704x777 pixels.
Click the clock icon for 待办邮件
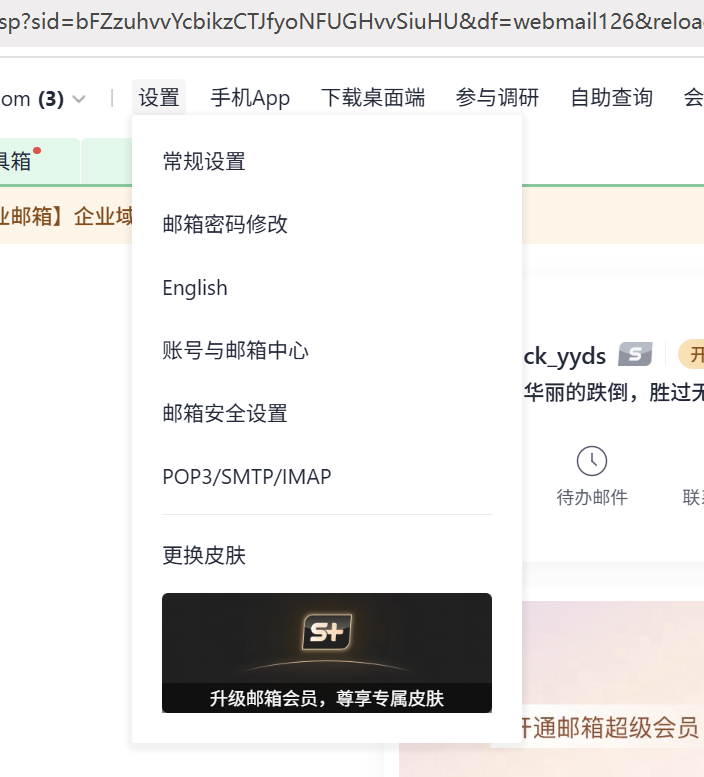pyautogui.click(x=592, y=461)
